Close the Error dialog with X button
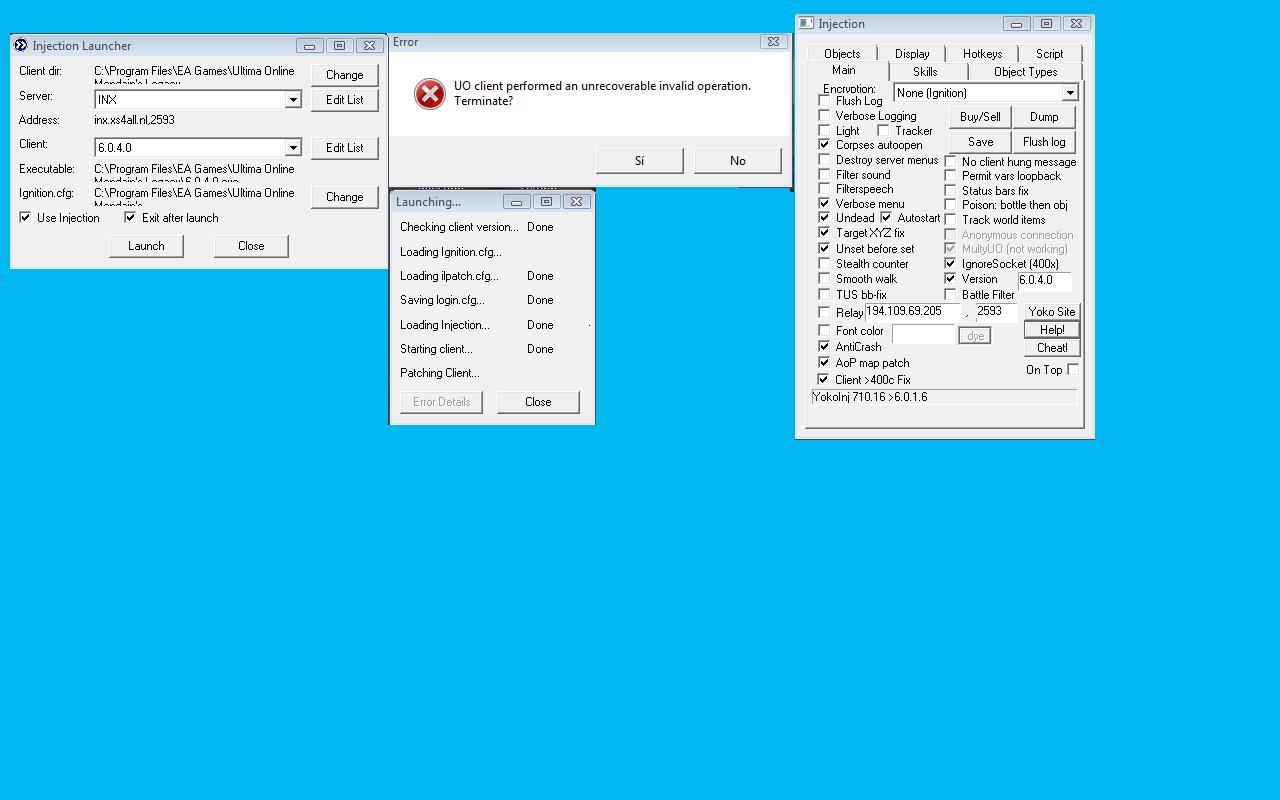Screen dimensions: 1280x800 773,42
